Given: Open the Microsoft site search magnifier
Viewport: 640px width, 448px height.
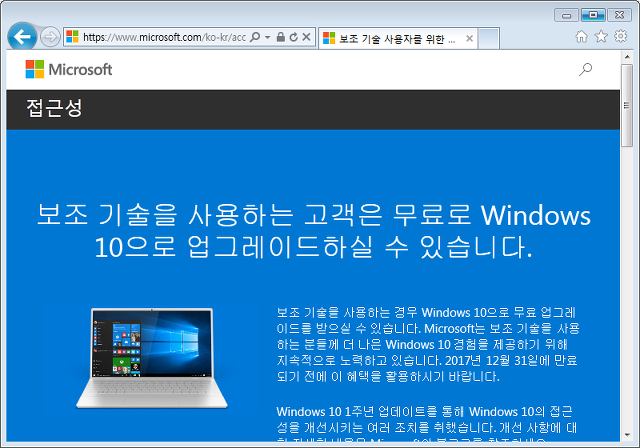Looking at the screenshot, I should click(x=585, y=69).
